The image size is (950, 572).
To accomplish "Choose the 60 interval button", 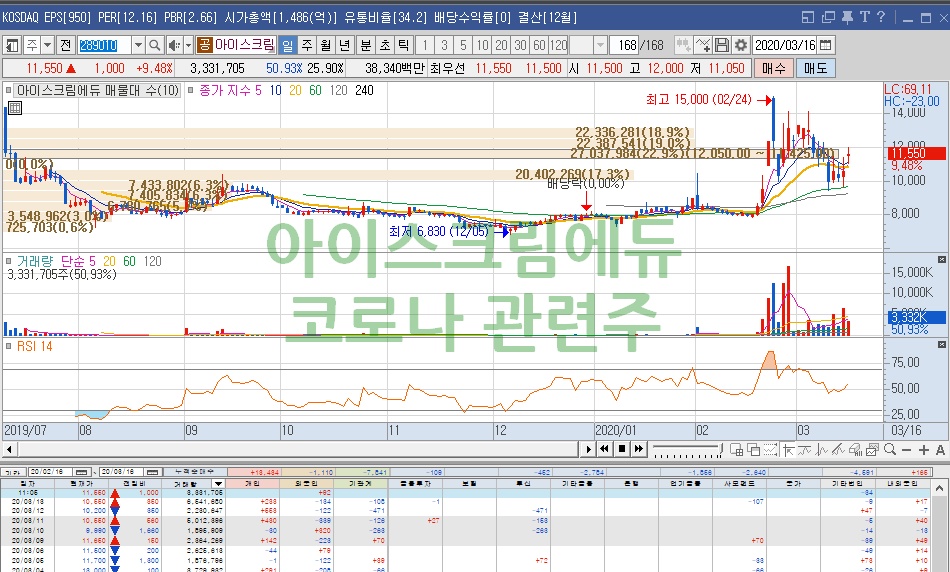I will point(539,45).
